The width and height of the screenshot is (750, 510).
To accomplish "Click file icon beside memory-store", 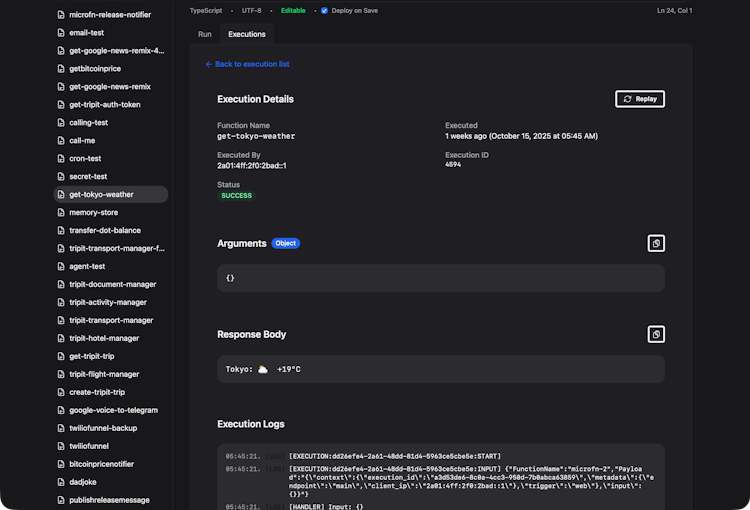I will [x=61, y=213].
